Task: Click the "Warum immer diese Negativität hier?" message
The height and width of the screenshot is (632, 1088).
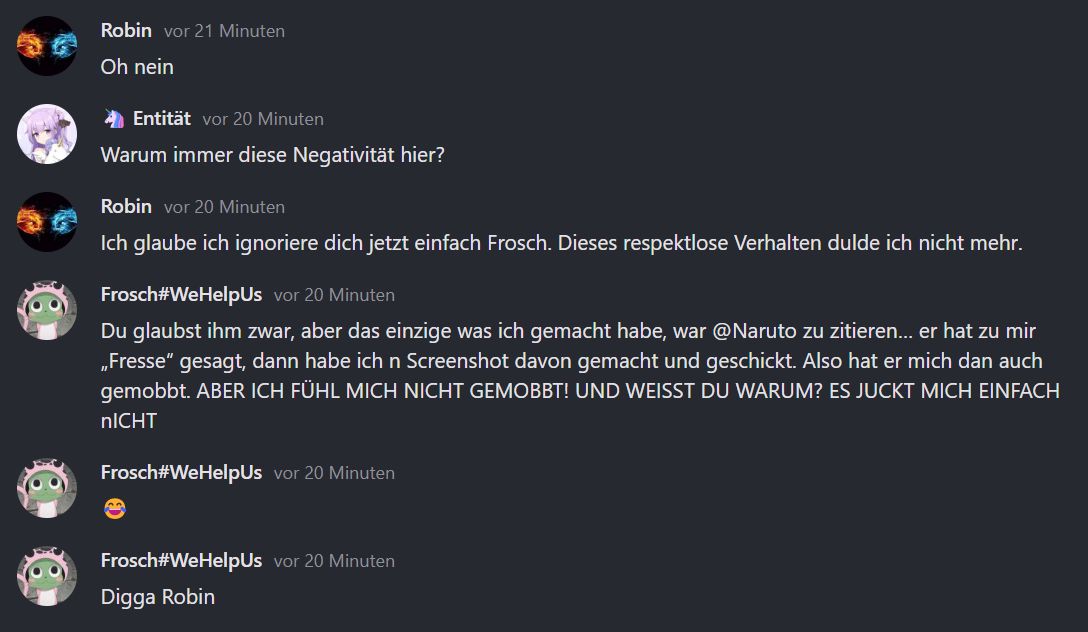Action: click(272, 156)
